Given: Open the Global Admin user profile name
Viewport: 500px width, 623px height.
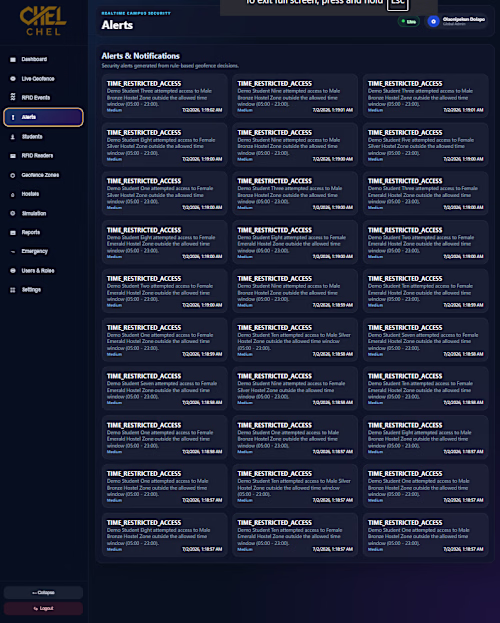Looking at the screenshot, I should click(463, 21).
